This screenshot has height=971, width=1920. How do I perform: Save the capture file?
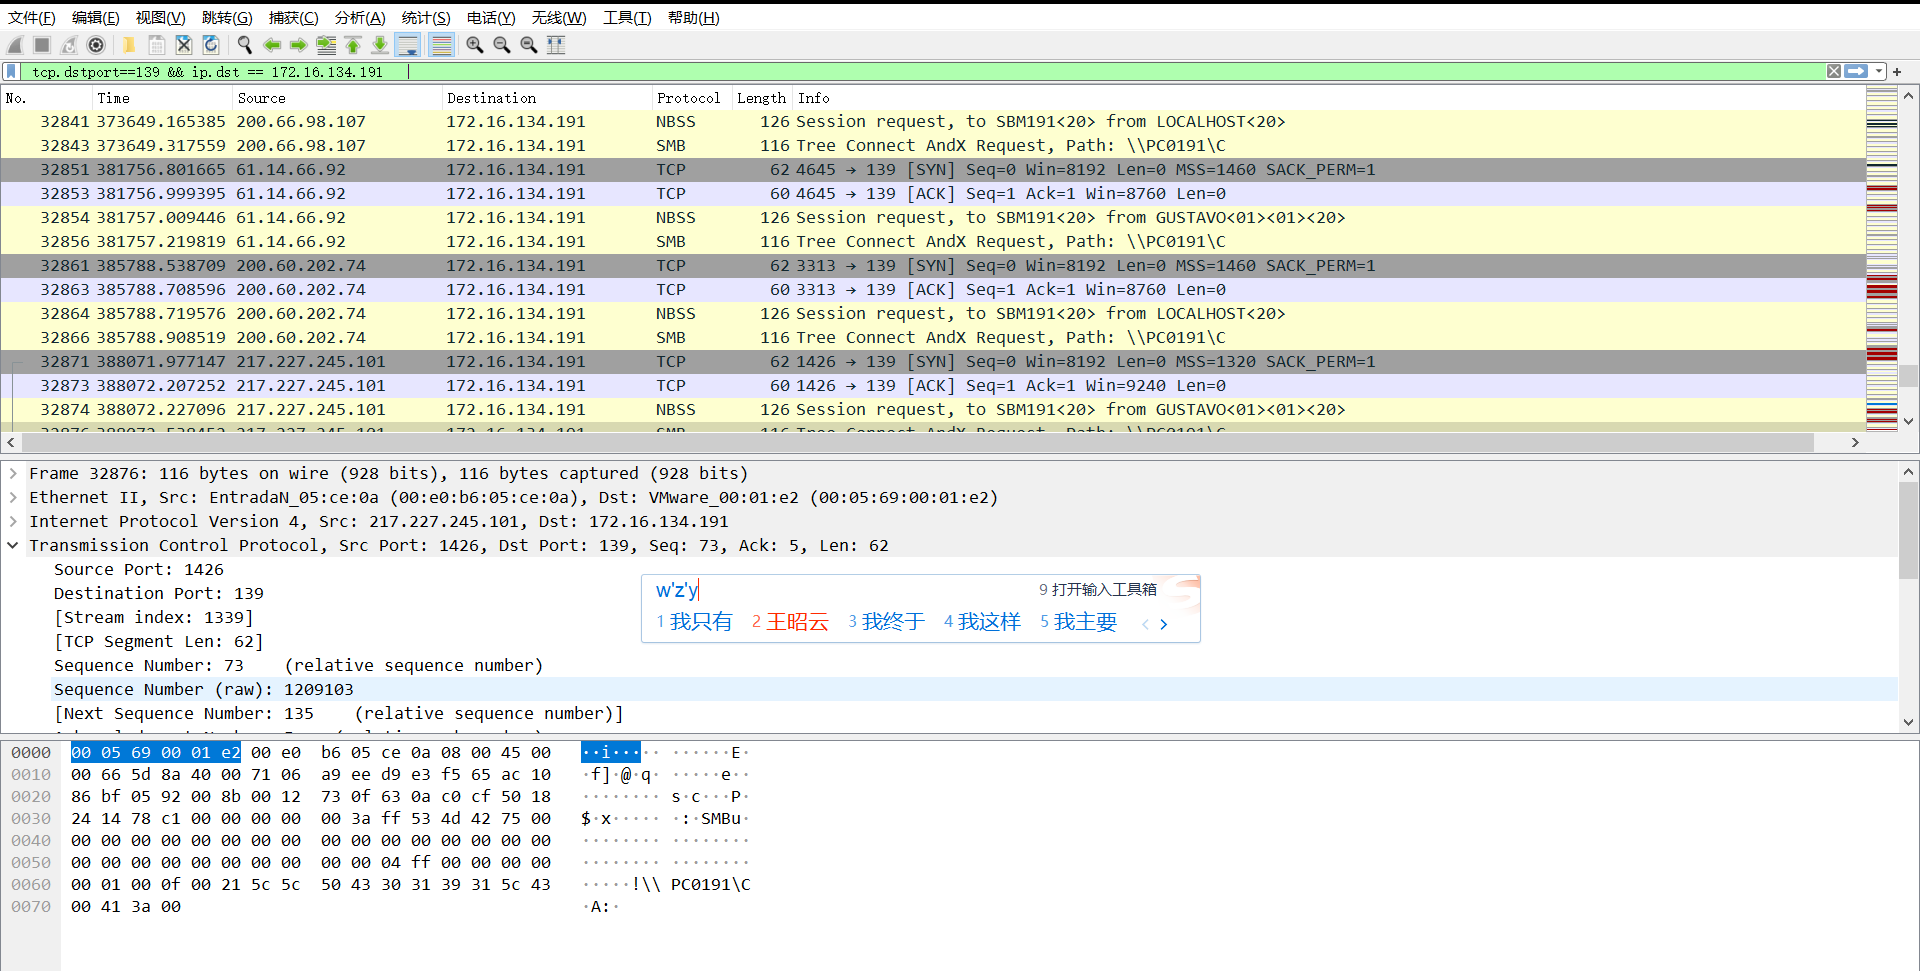click(x=156, y=45)
